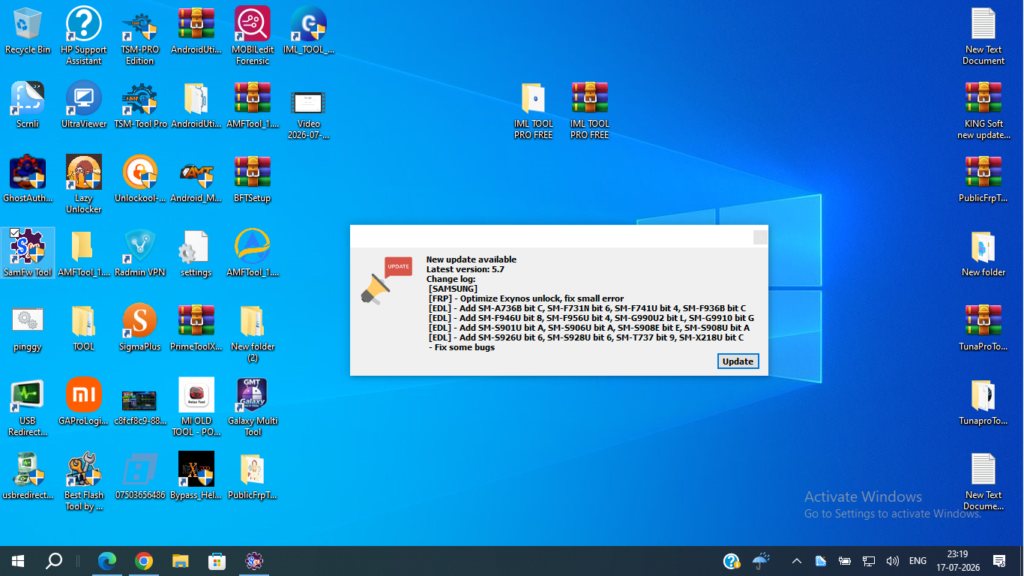Select Galaxy Multi Tool icon
This screenshot has width=1024, height=576.
252,408
